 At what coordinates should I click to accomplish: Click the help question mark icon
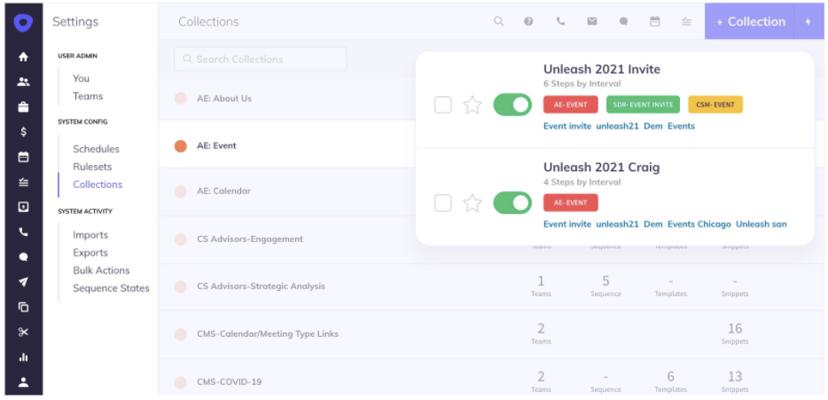(x=528, y=21)
